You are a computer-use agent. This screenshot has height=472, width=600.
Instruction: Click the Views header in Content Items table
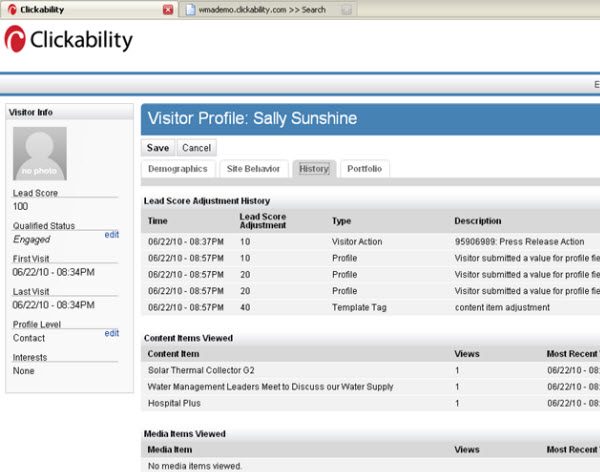pyautogui.click(x=467, y=354)
